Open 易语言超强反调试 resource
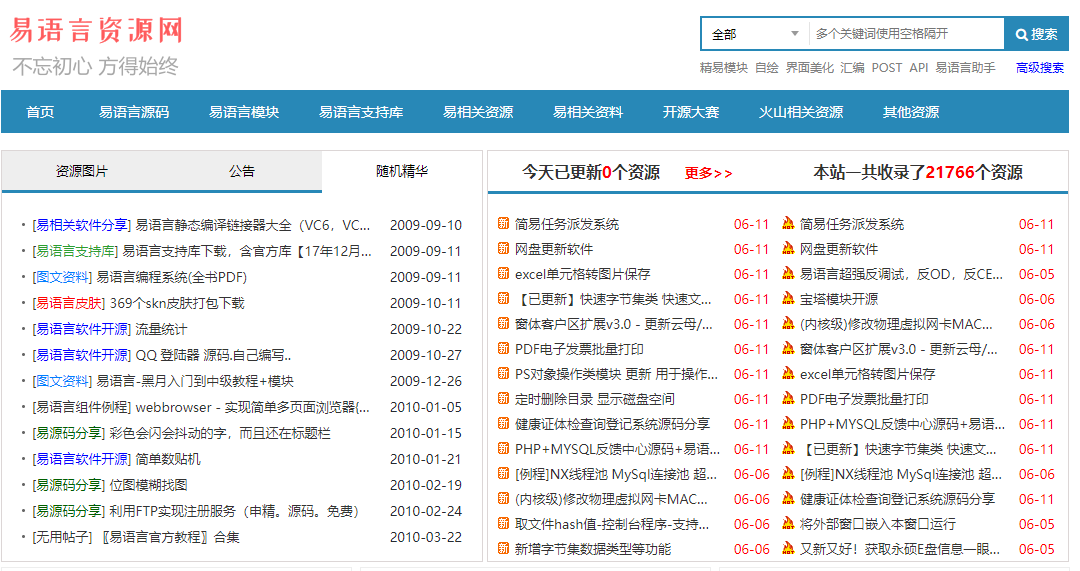The image size is (1080, 571). [901, 274]
